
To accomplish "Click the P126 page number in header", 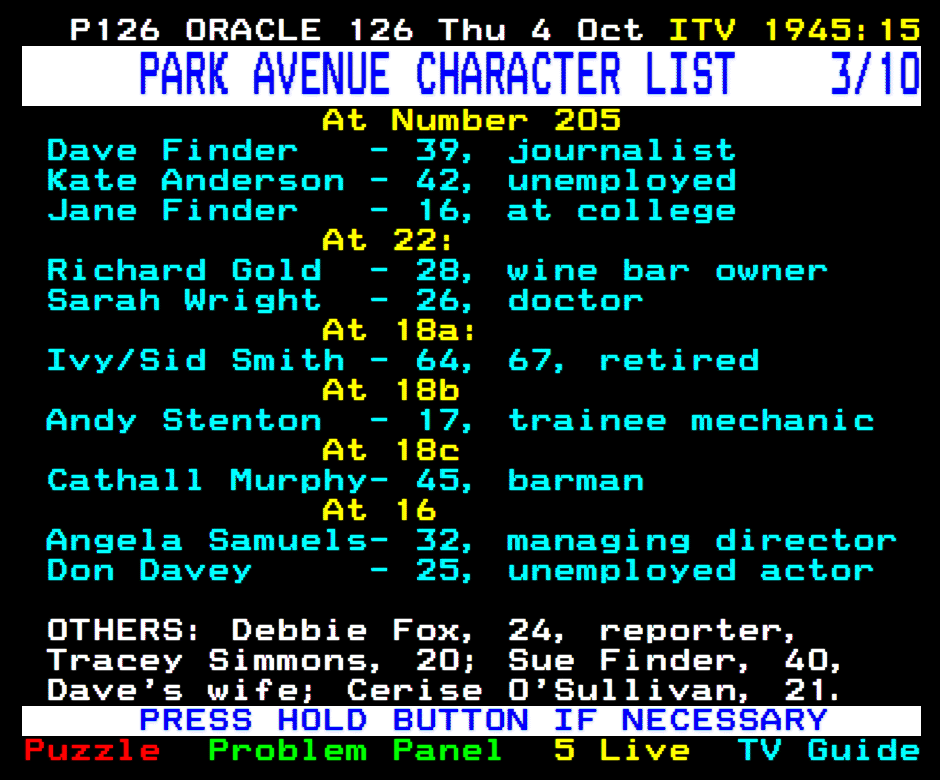I will coord(115,29).
